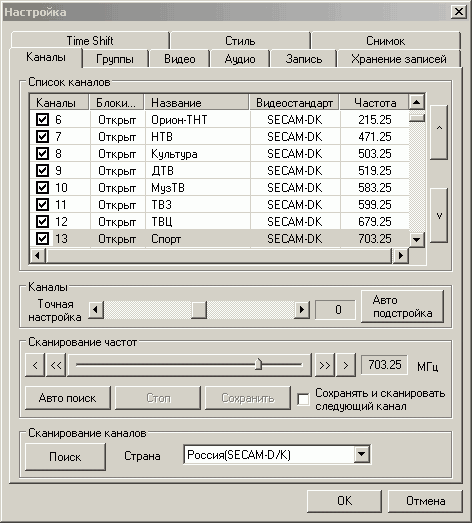Start Авто поиск frequency scan
472x523 pixels.
[x=68, y=398]
